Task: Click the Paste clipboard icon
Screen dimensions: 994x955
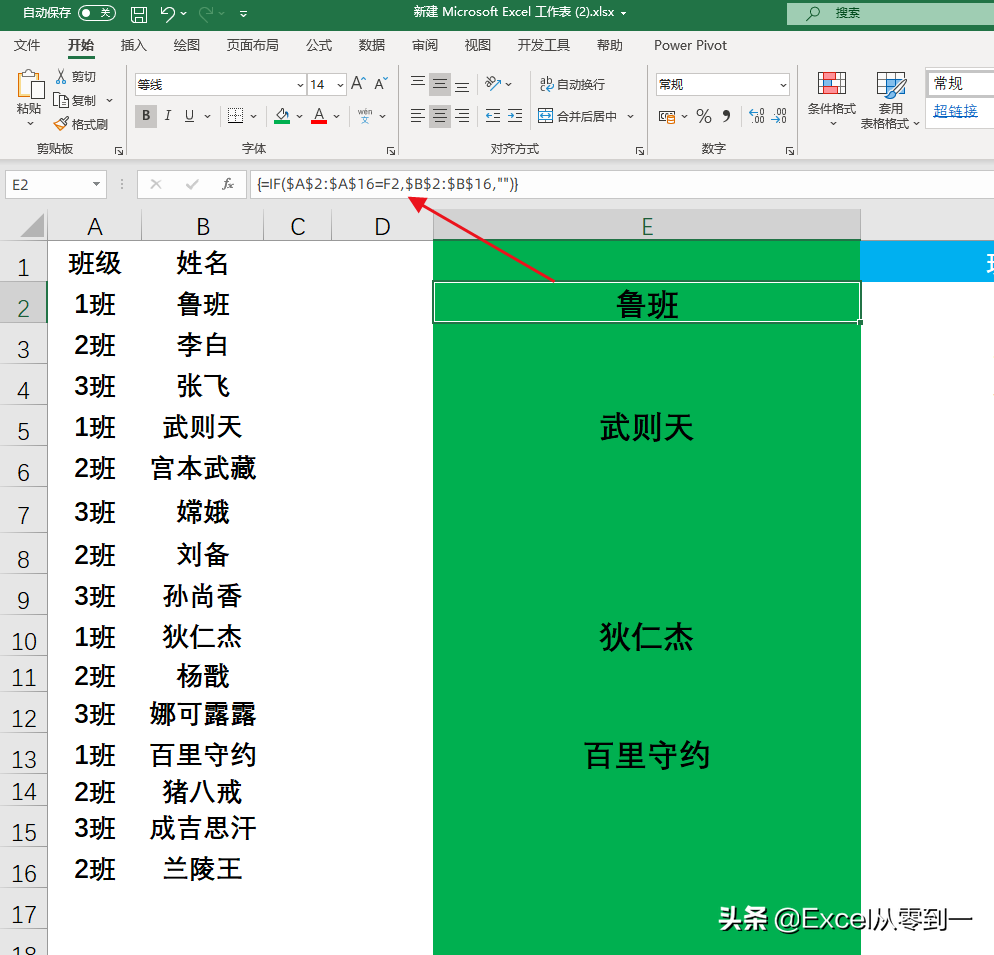Action: tap(29, 86)
